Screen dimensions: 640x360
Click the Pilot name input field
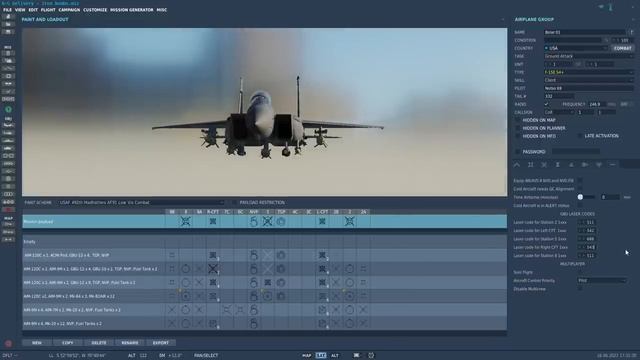[x=588, y=88]
